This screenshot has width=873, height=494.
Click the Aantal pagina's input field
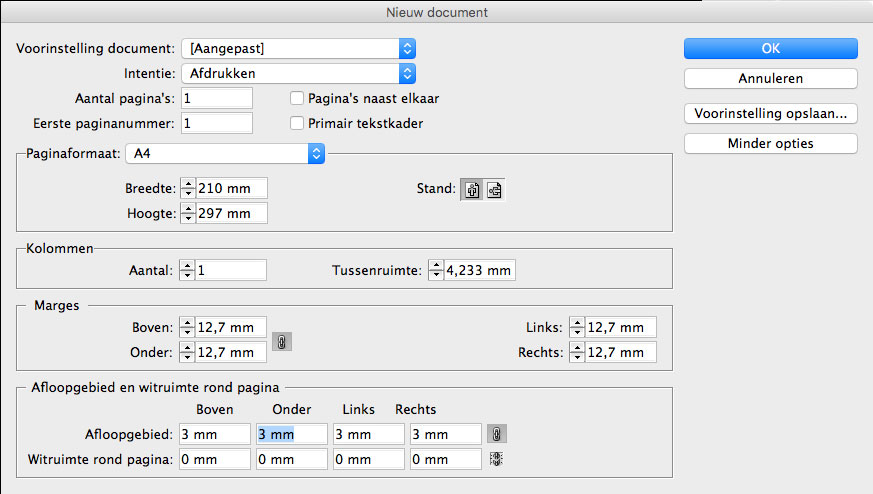[x=217, y=98]
